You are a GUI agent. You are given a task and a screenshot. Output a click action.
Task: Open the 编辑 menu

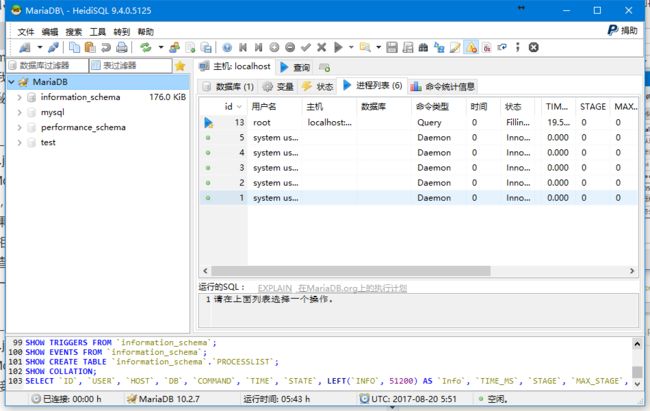[50, 32]
